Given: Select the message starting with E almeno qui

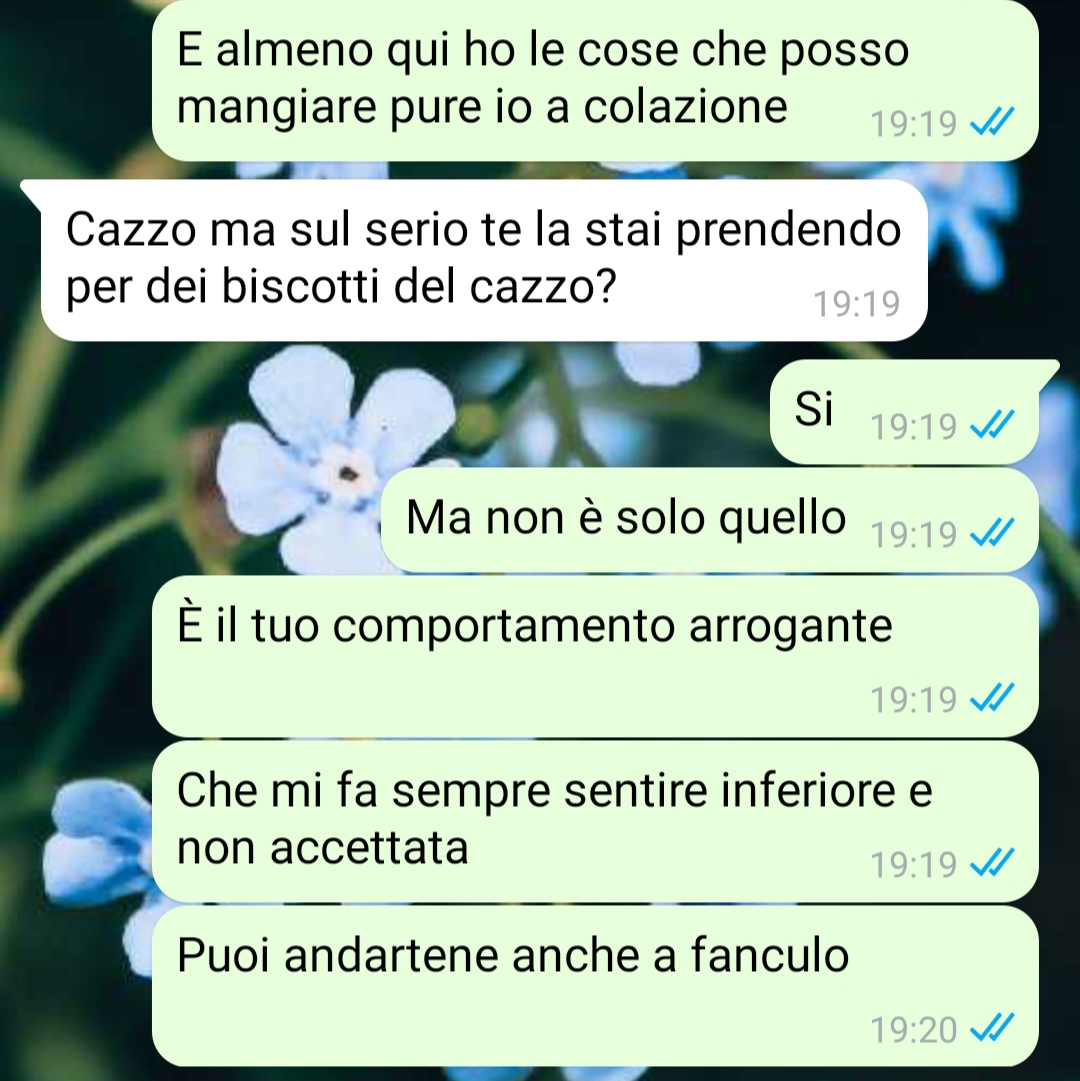Looking at the screenshot, I should point(595,80).
